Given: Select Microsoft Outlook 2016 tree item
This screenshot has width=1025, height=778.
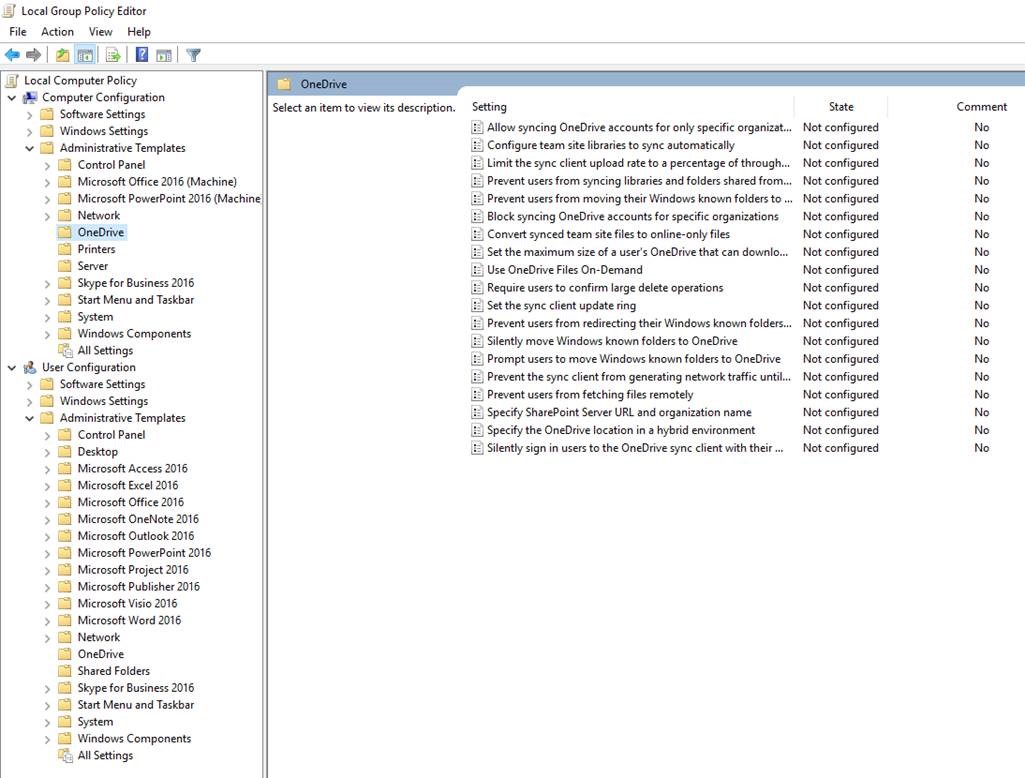Looking at the screenshot, I should click(x=135, y=536).
